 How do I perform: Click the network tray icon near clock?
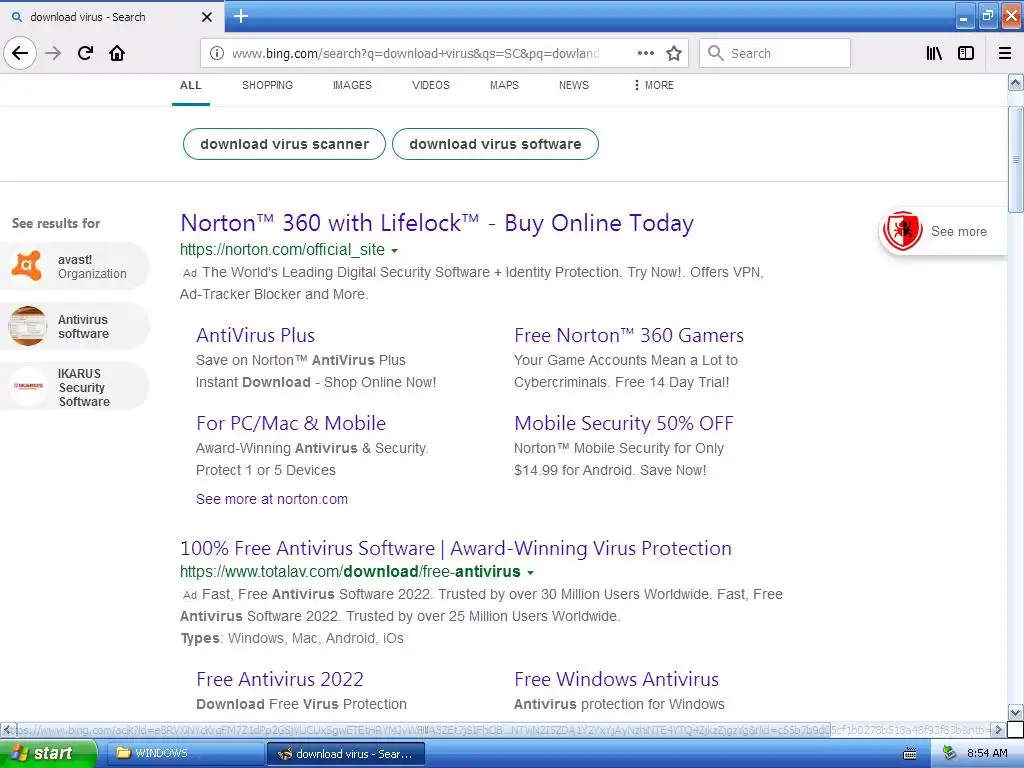[950, 754]
